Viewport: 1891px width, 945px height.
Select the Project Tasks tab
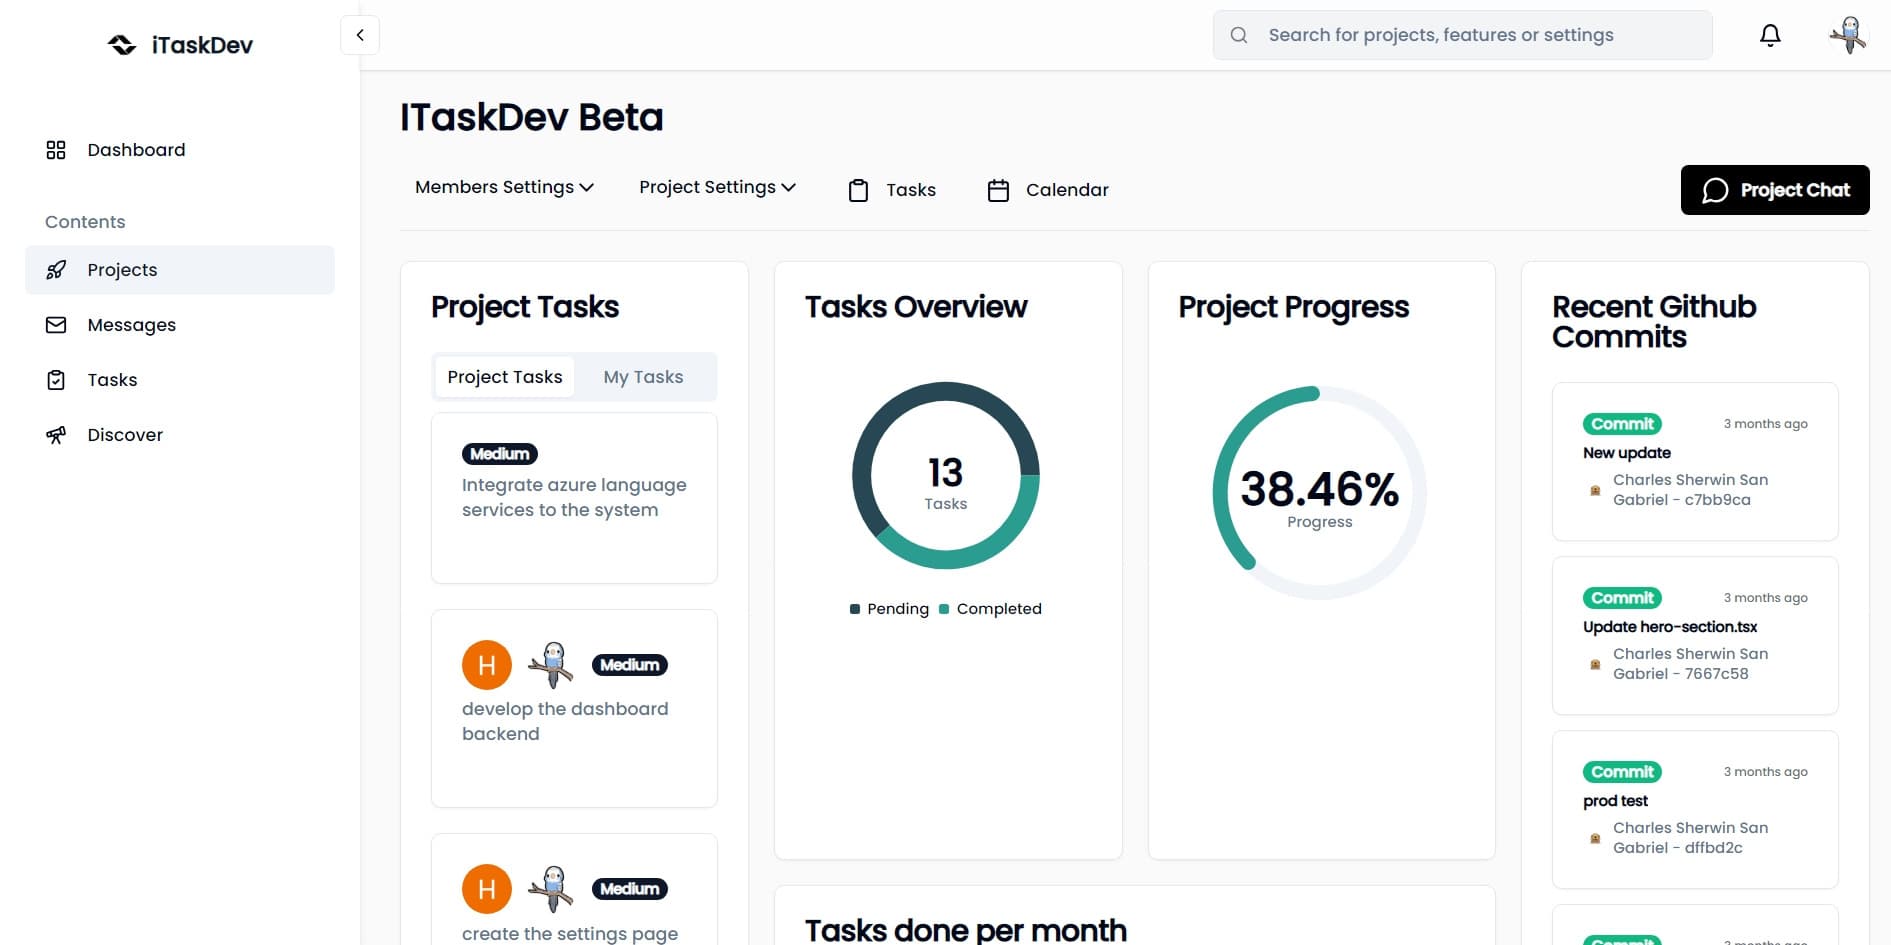click(505, 377)
